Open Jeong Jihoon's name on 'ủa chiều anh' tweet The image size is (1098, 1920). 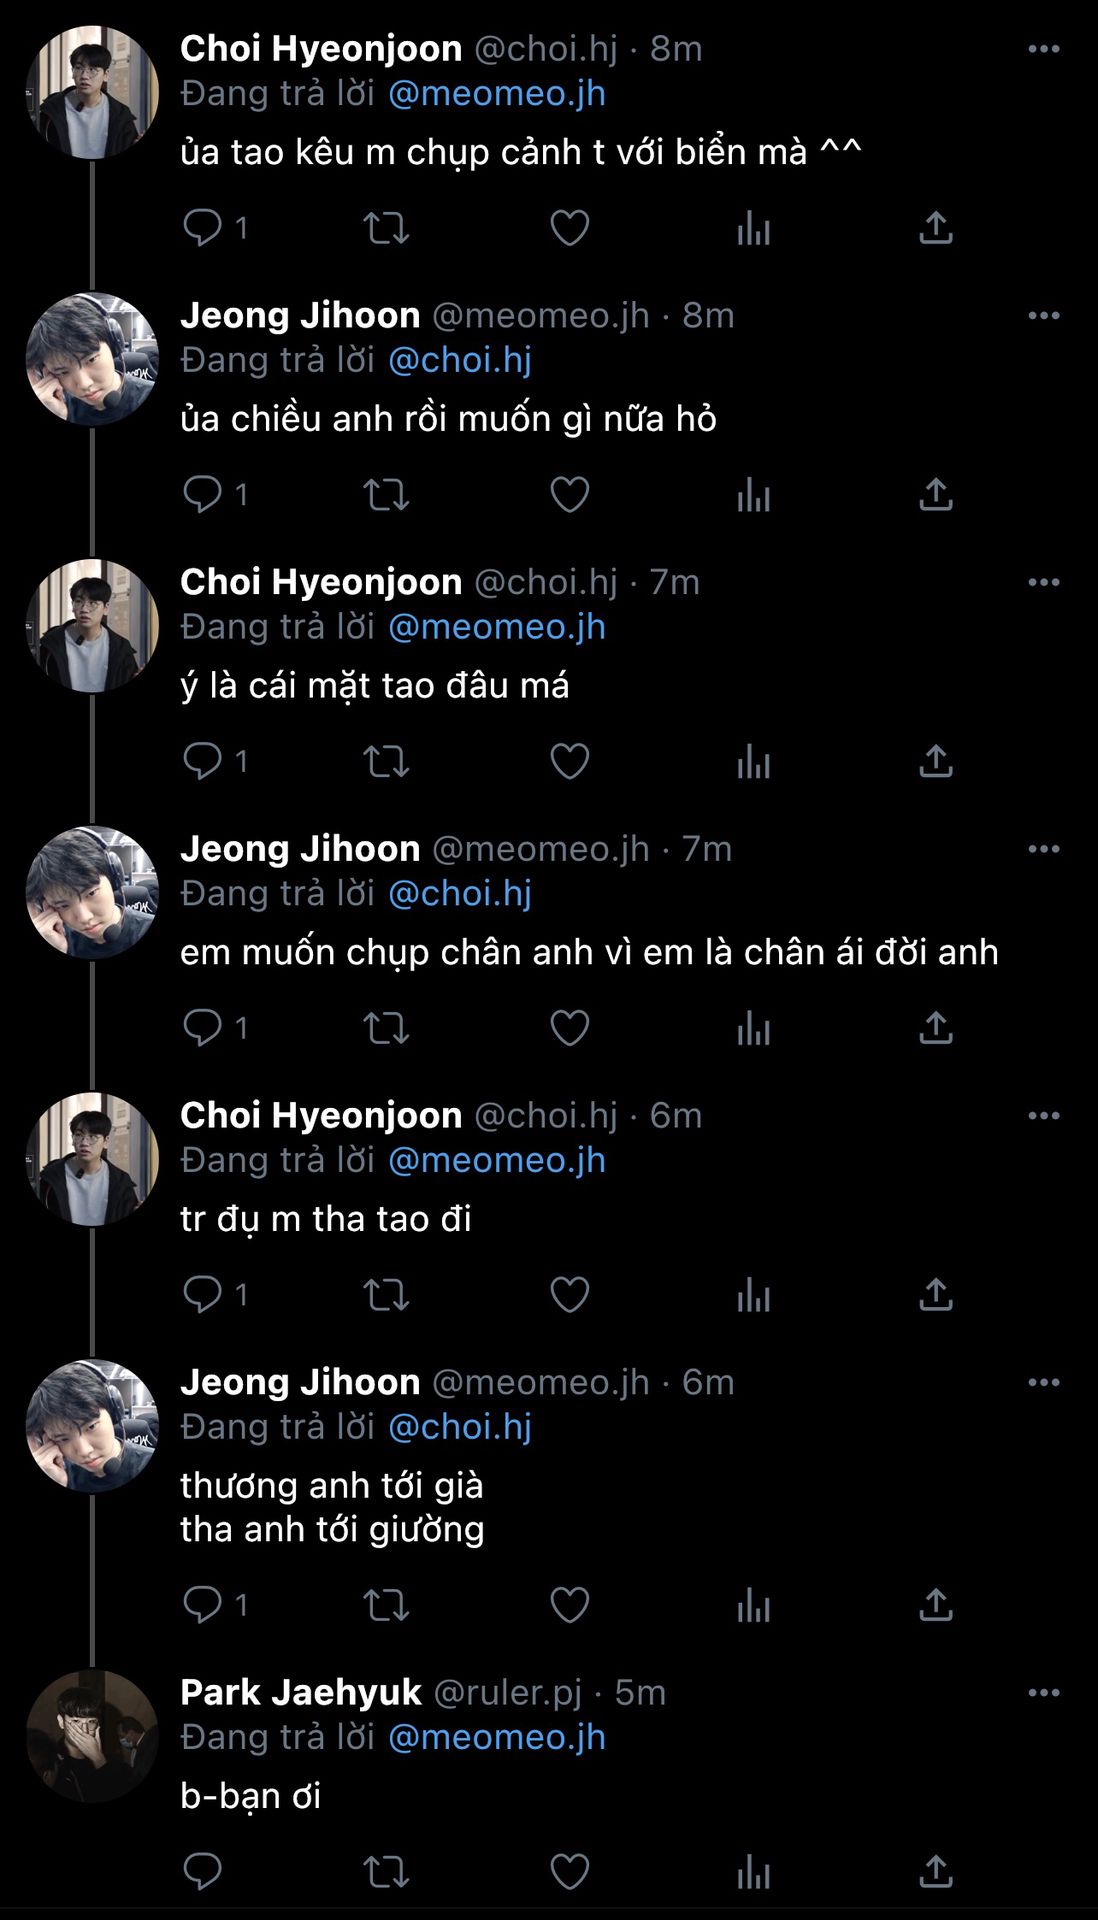pos(300,315)
